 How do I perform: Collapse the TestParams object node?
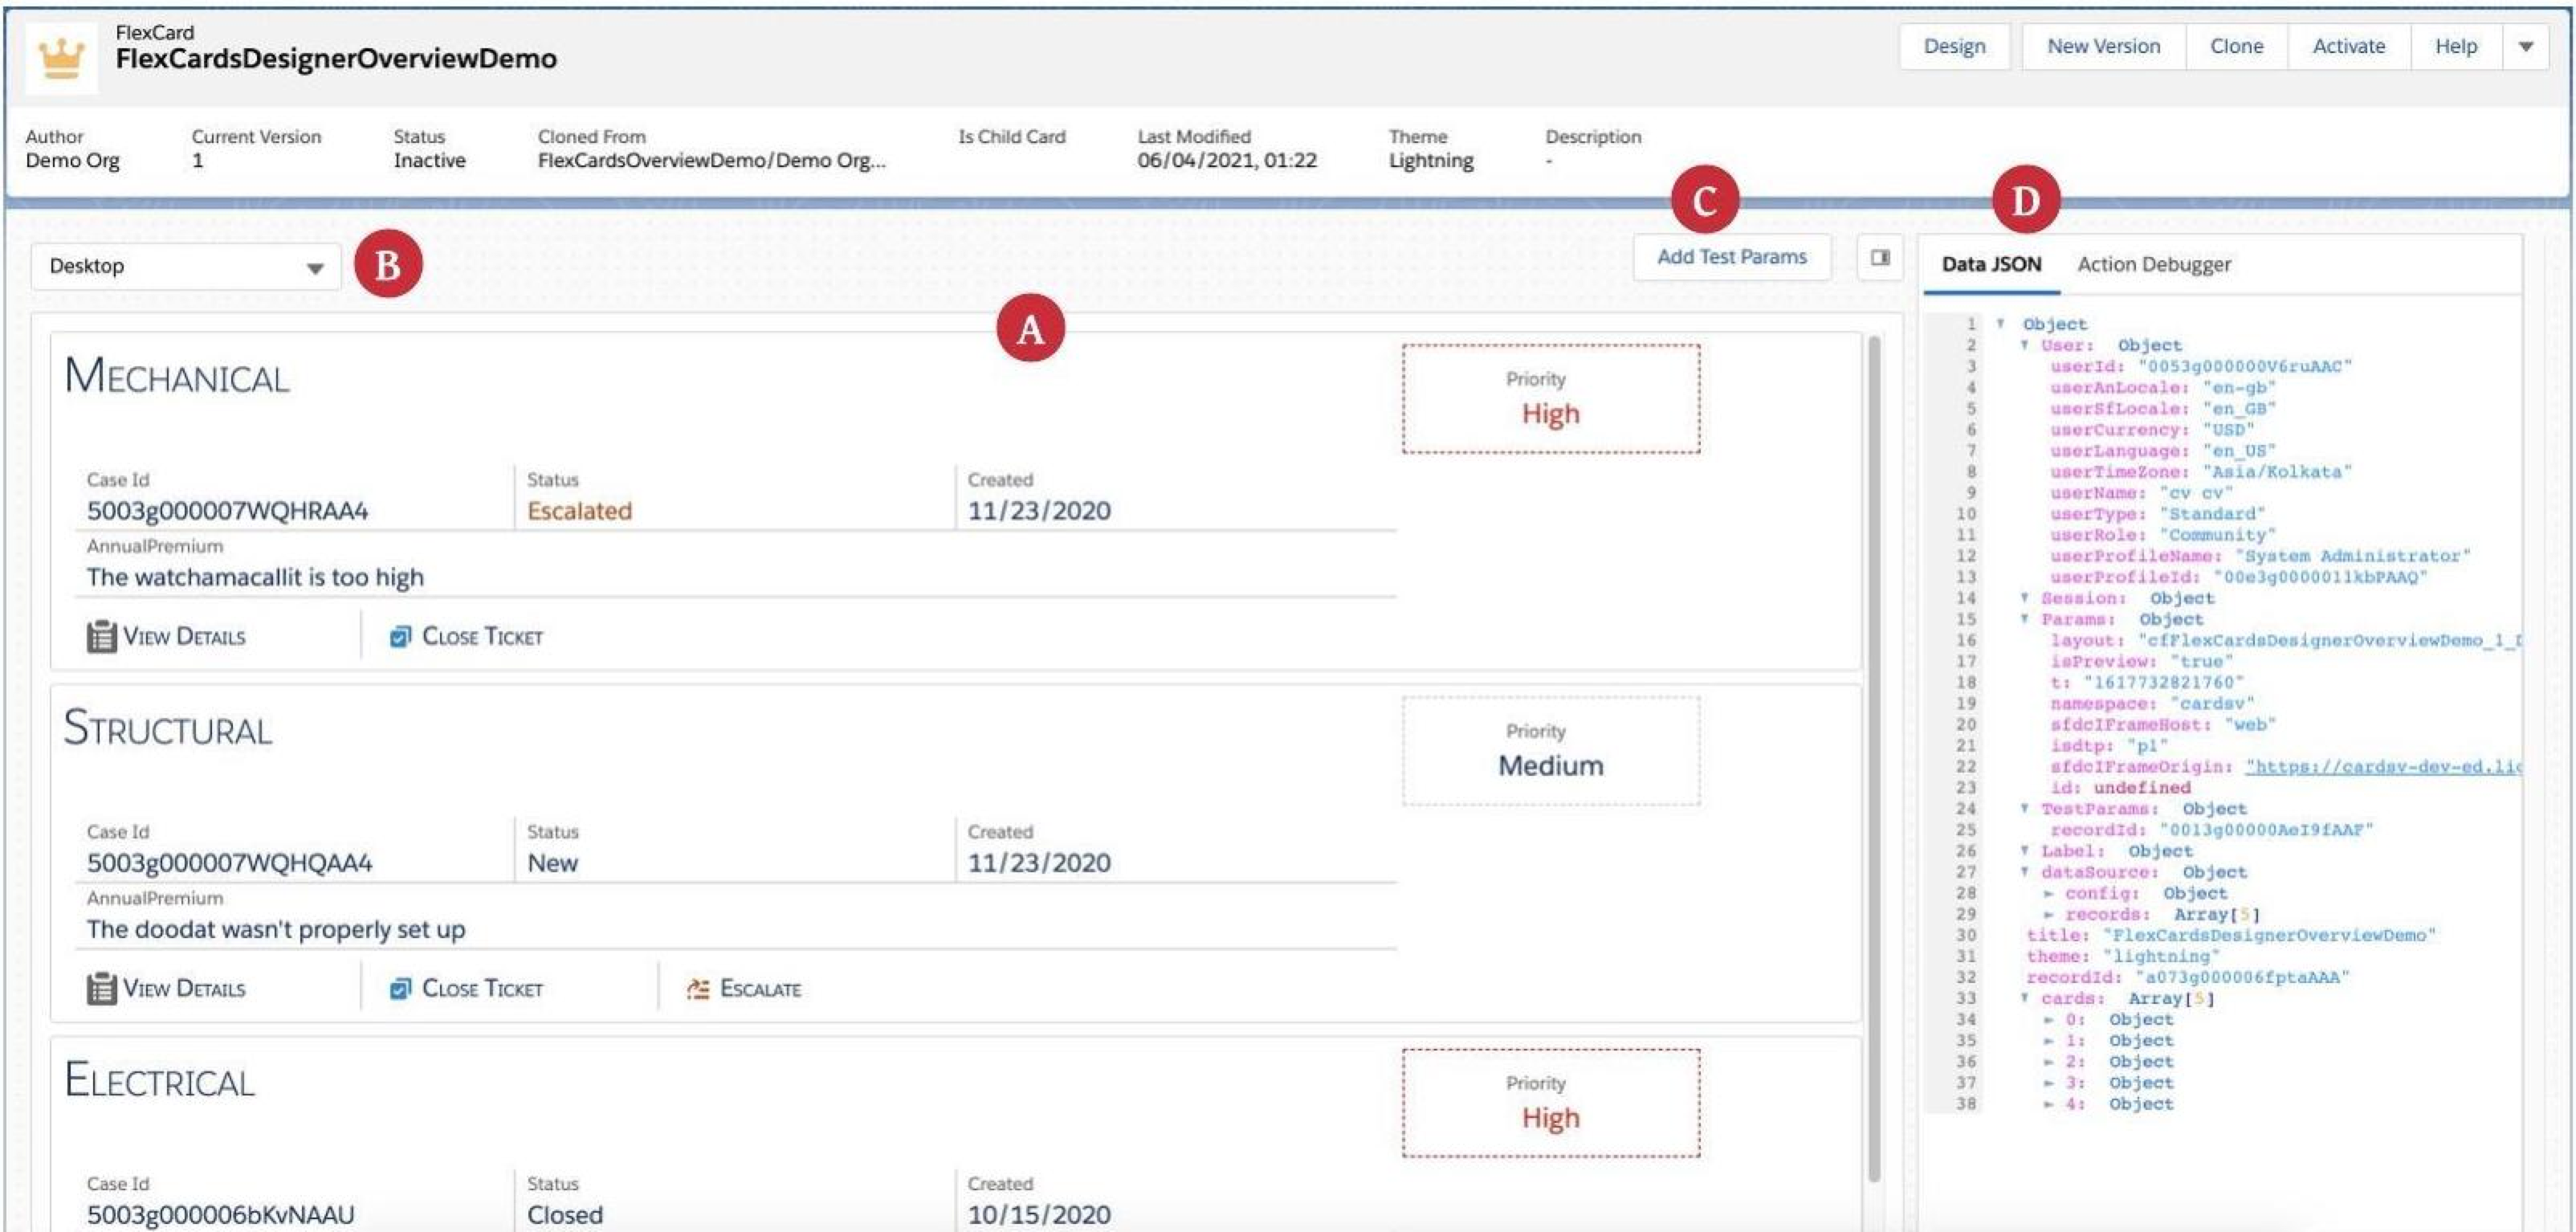[2024, 808]
